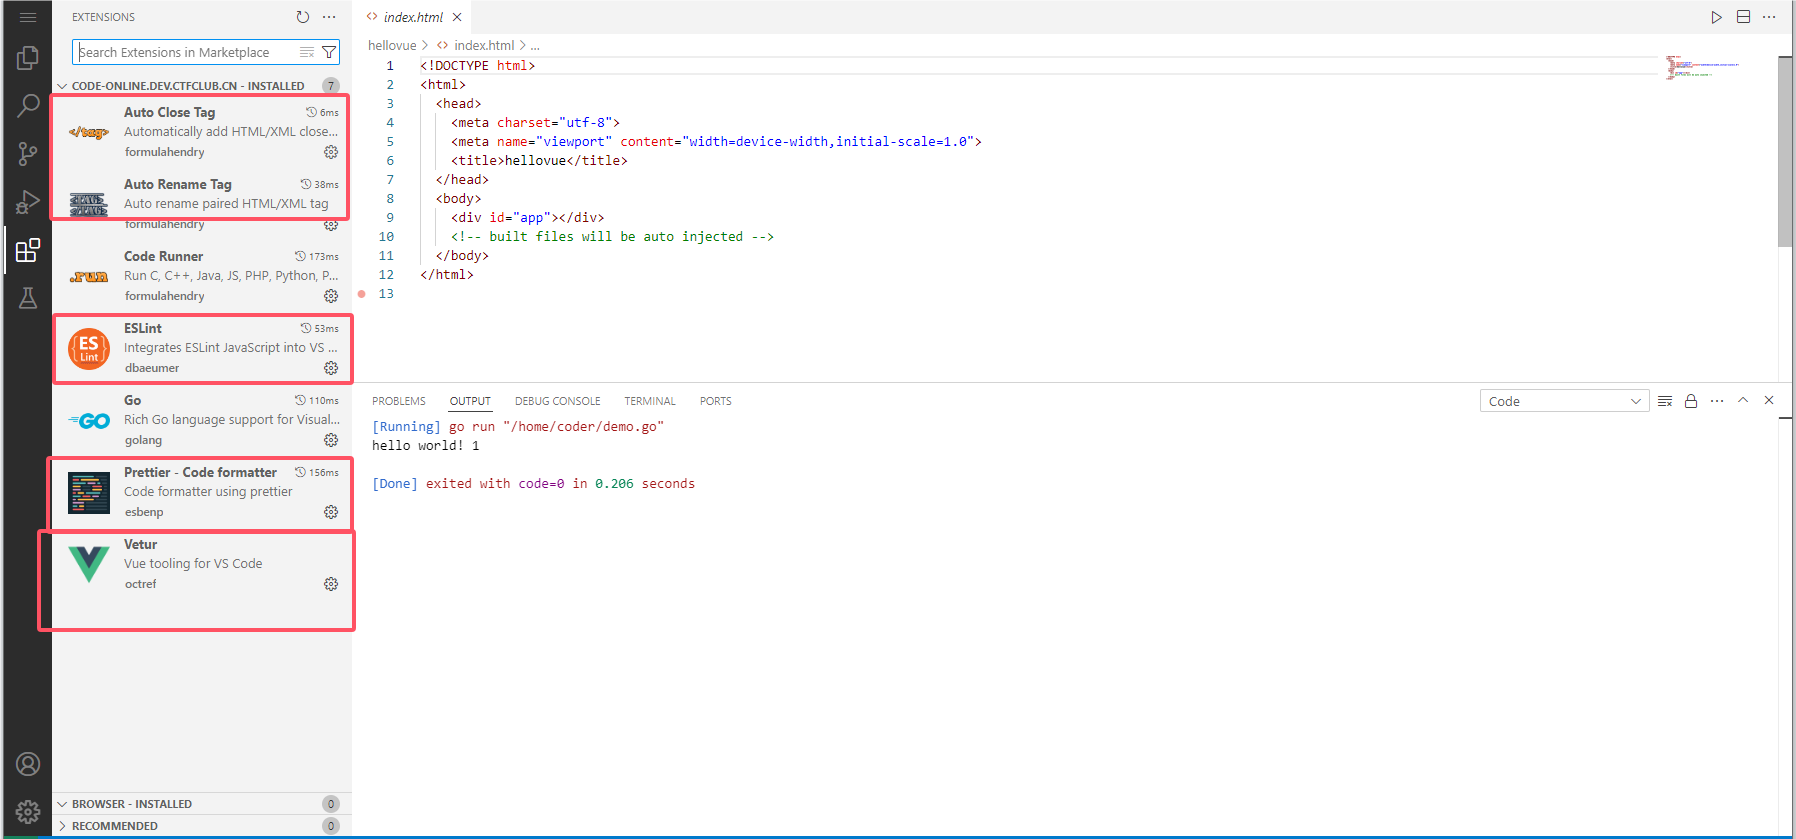This screenshot has height=839, width=1796.
Task: Open the Accounts menu icon
Action: point(28,764)
